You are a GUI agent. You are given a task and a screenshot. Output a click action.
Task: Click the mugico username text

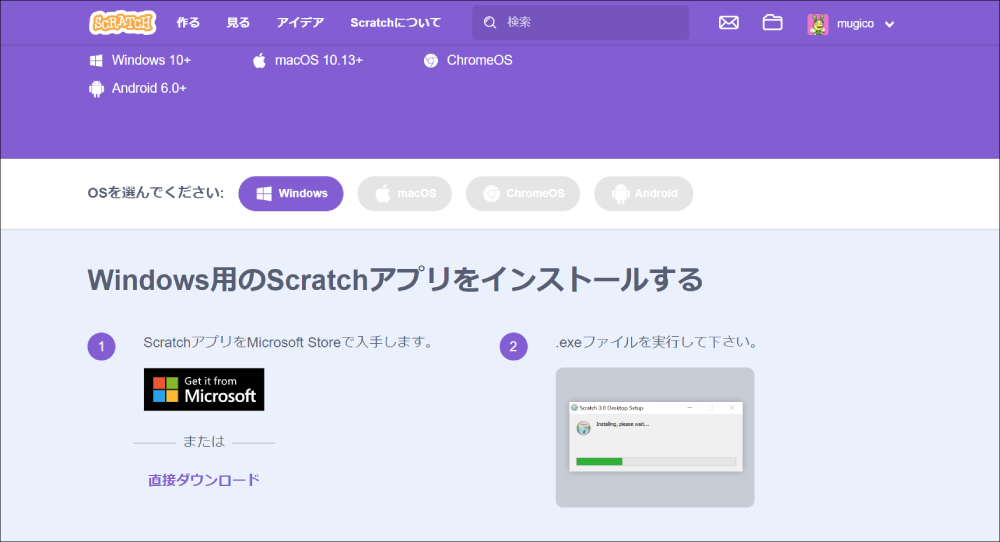click(x=855, y=24)
